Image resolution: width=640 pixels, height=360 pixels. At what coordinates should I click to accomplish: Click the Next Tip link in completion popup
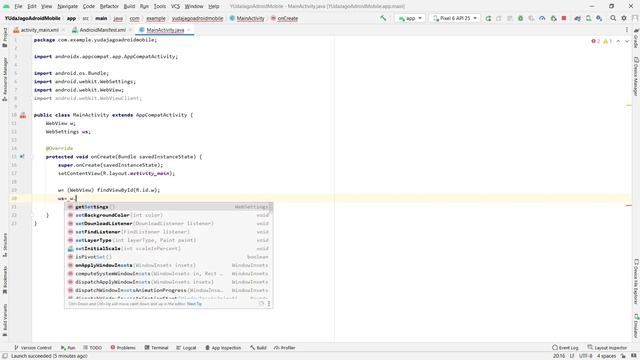(194, 304)
